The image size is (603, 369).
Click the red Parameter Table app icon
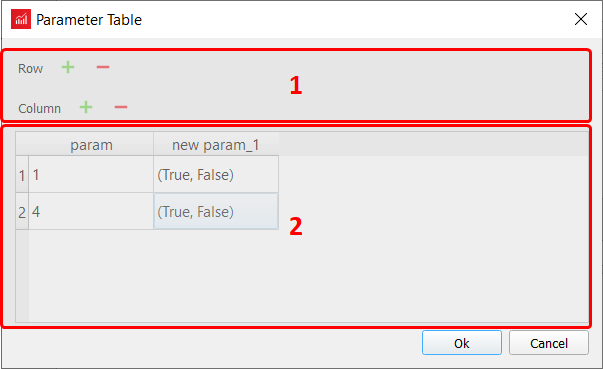click(21, 19)
